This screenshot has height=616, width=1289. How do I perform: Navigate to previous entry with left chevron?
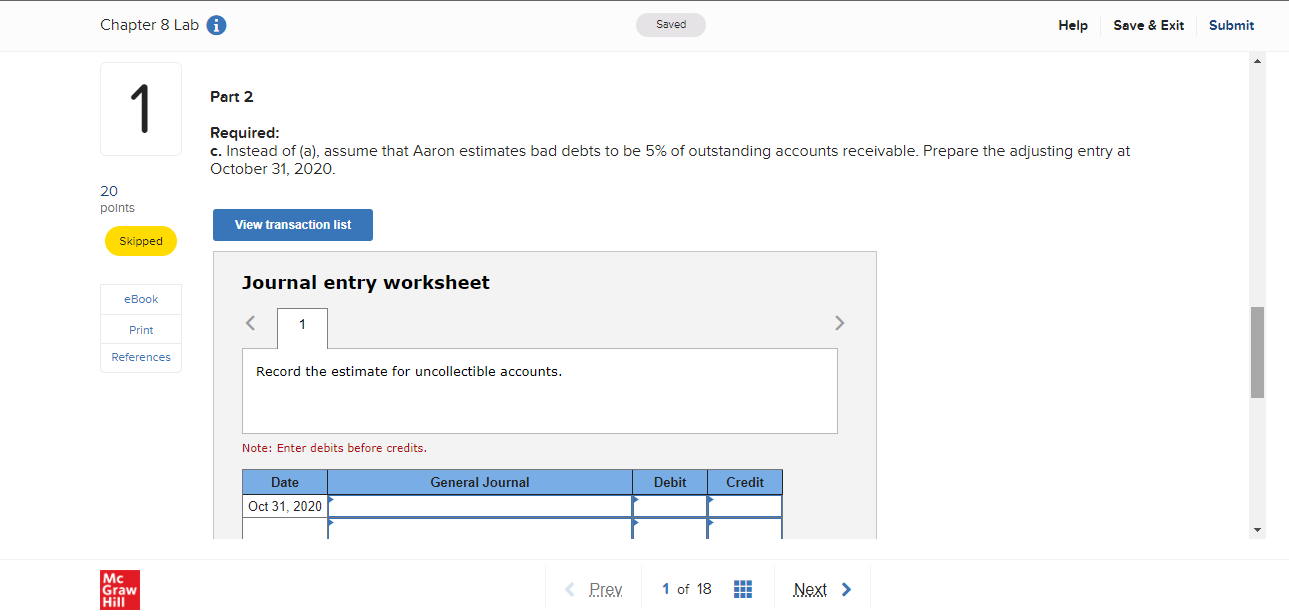tap(250, 322)
